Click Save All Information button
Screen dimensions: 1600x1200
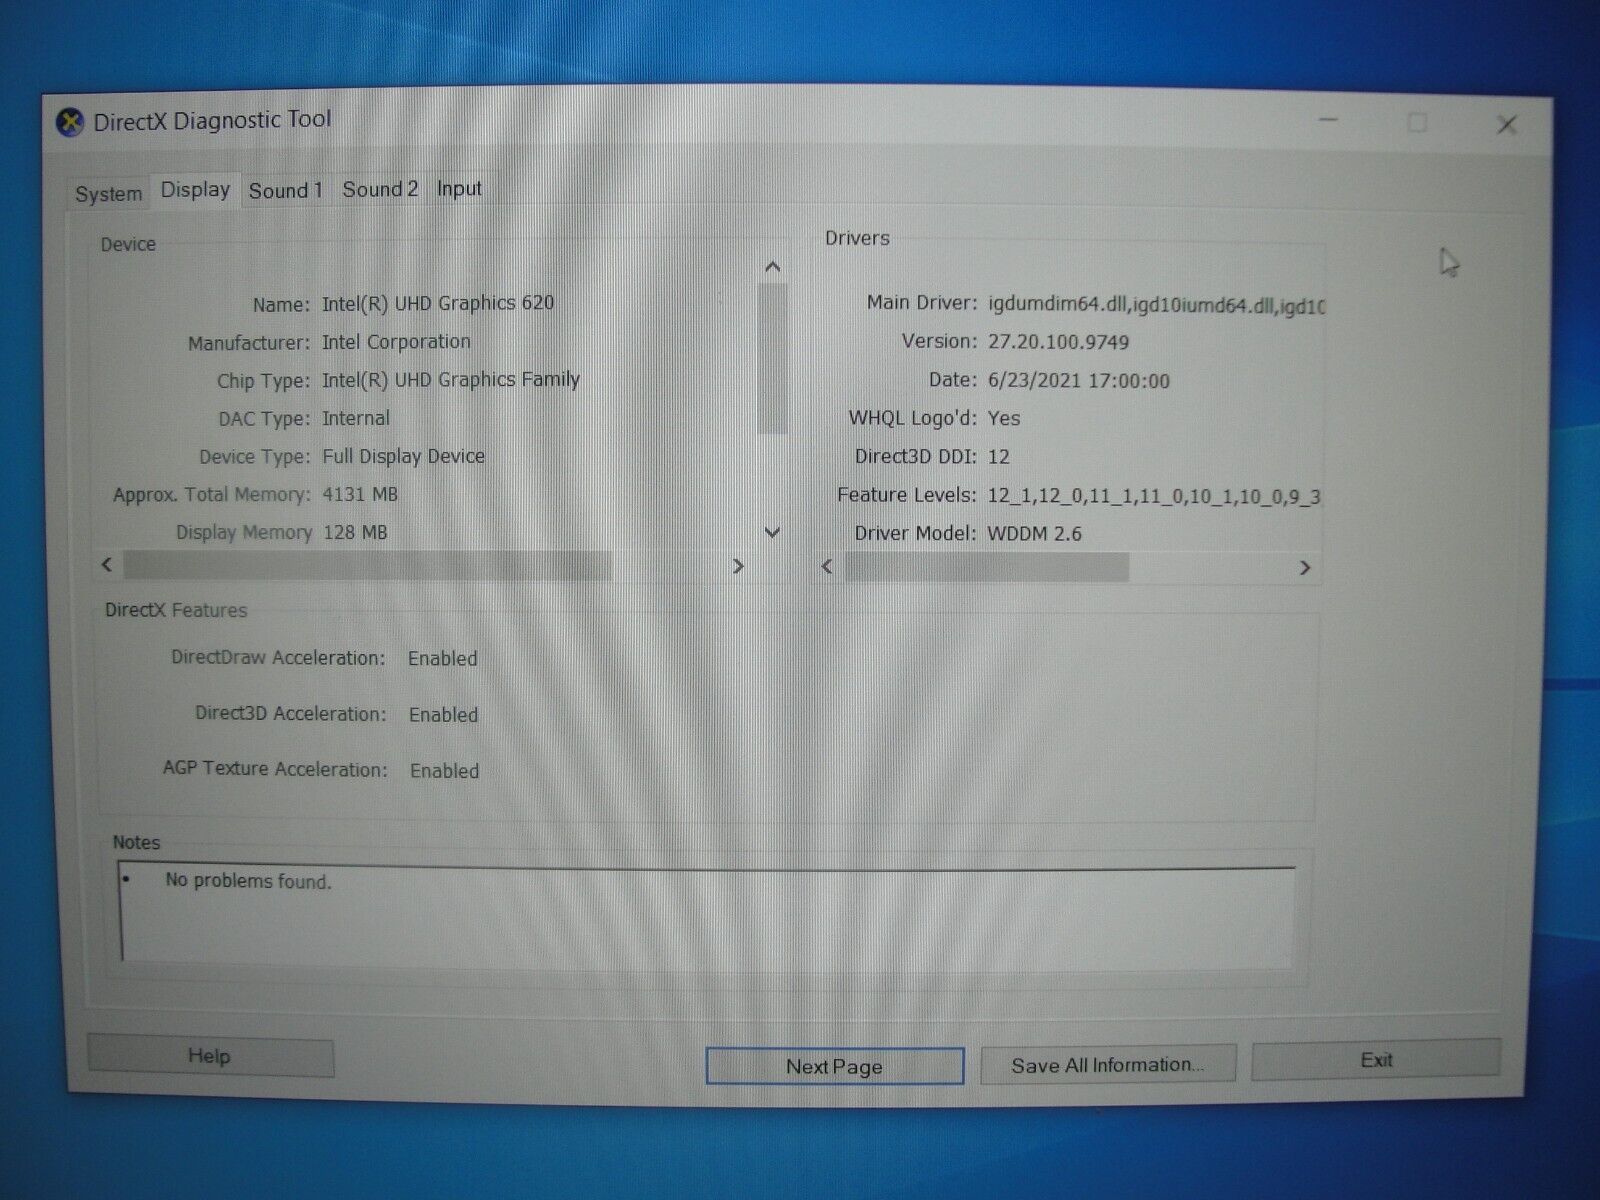click(x=1108, y=1065)
